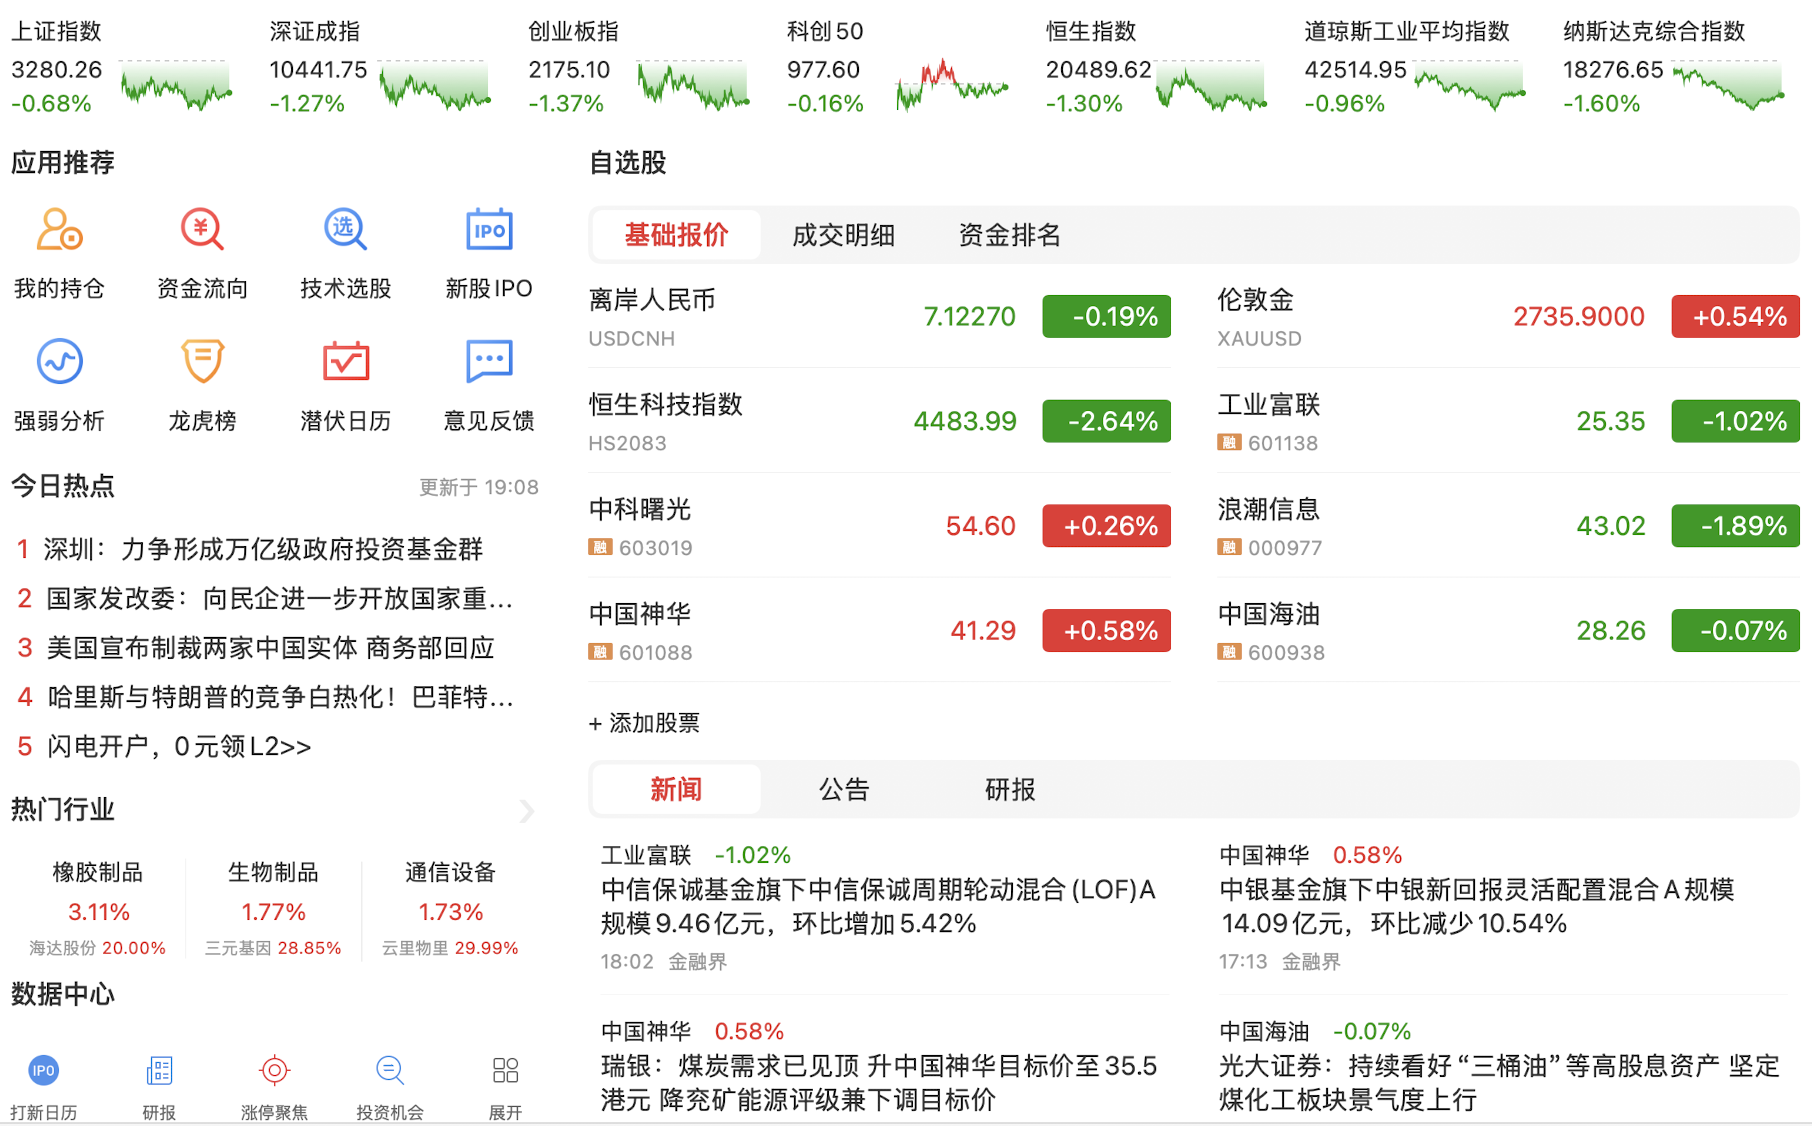Open 中国海油 600938 row

tap(1508, 631)
